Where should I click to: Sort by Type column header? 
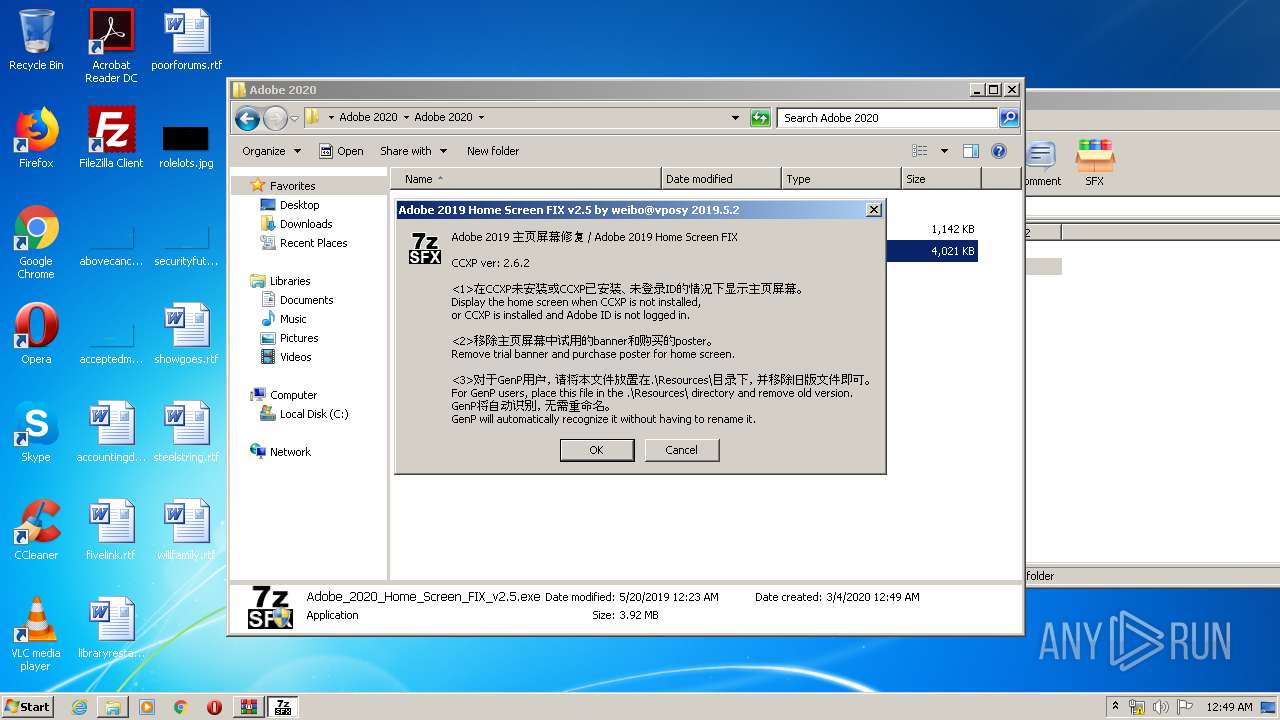[x=840, y=179]
